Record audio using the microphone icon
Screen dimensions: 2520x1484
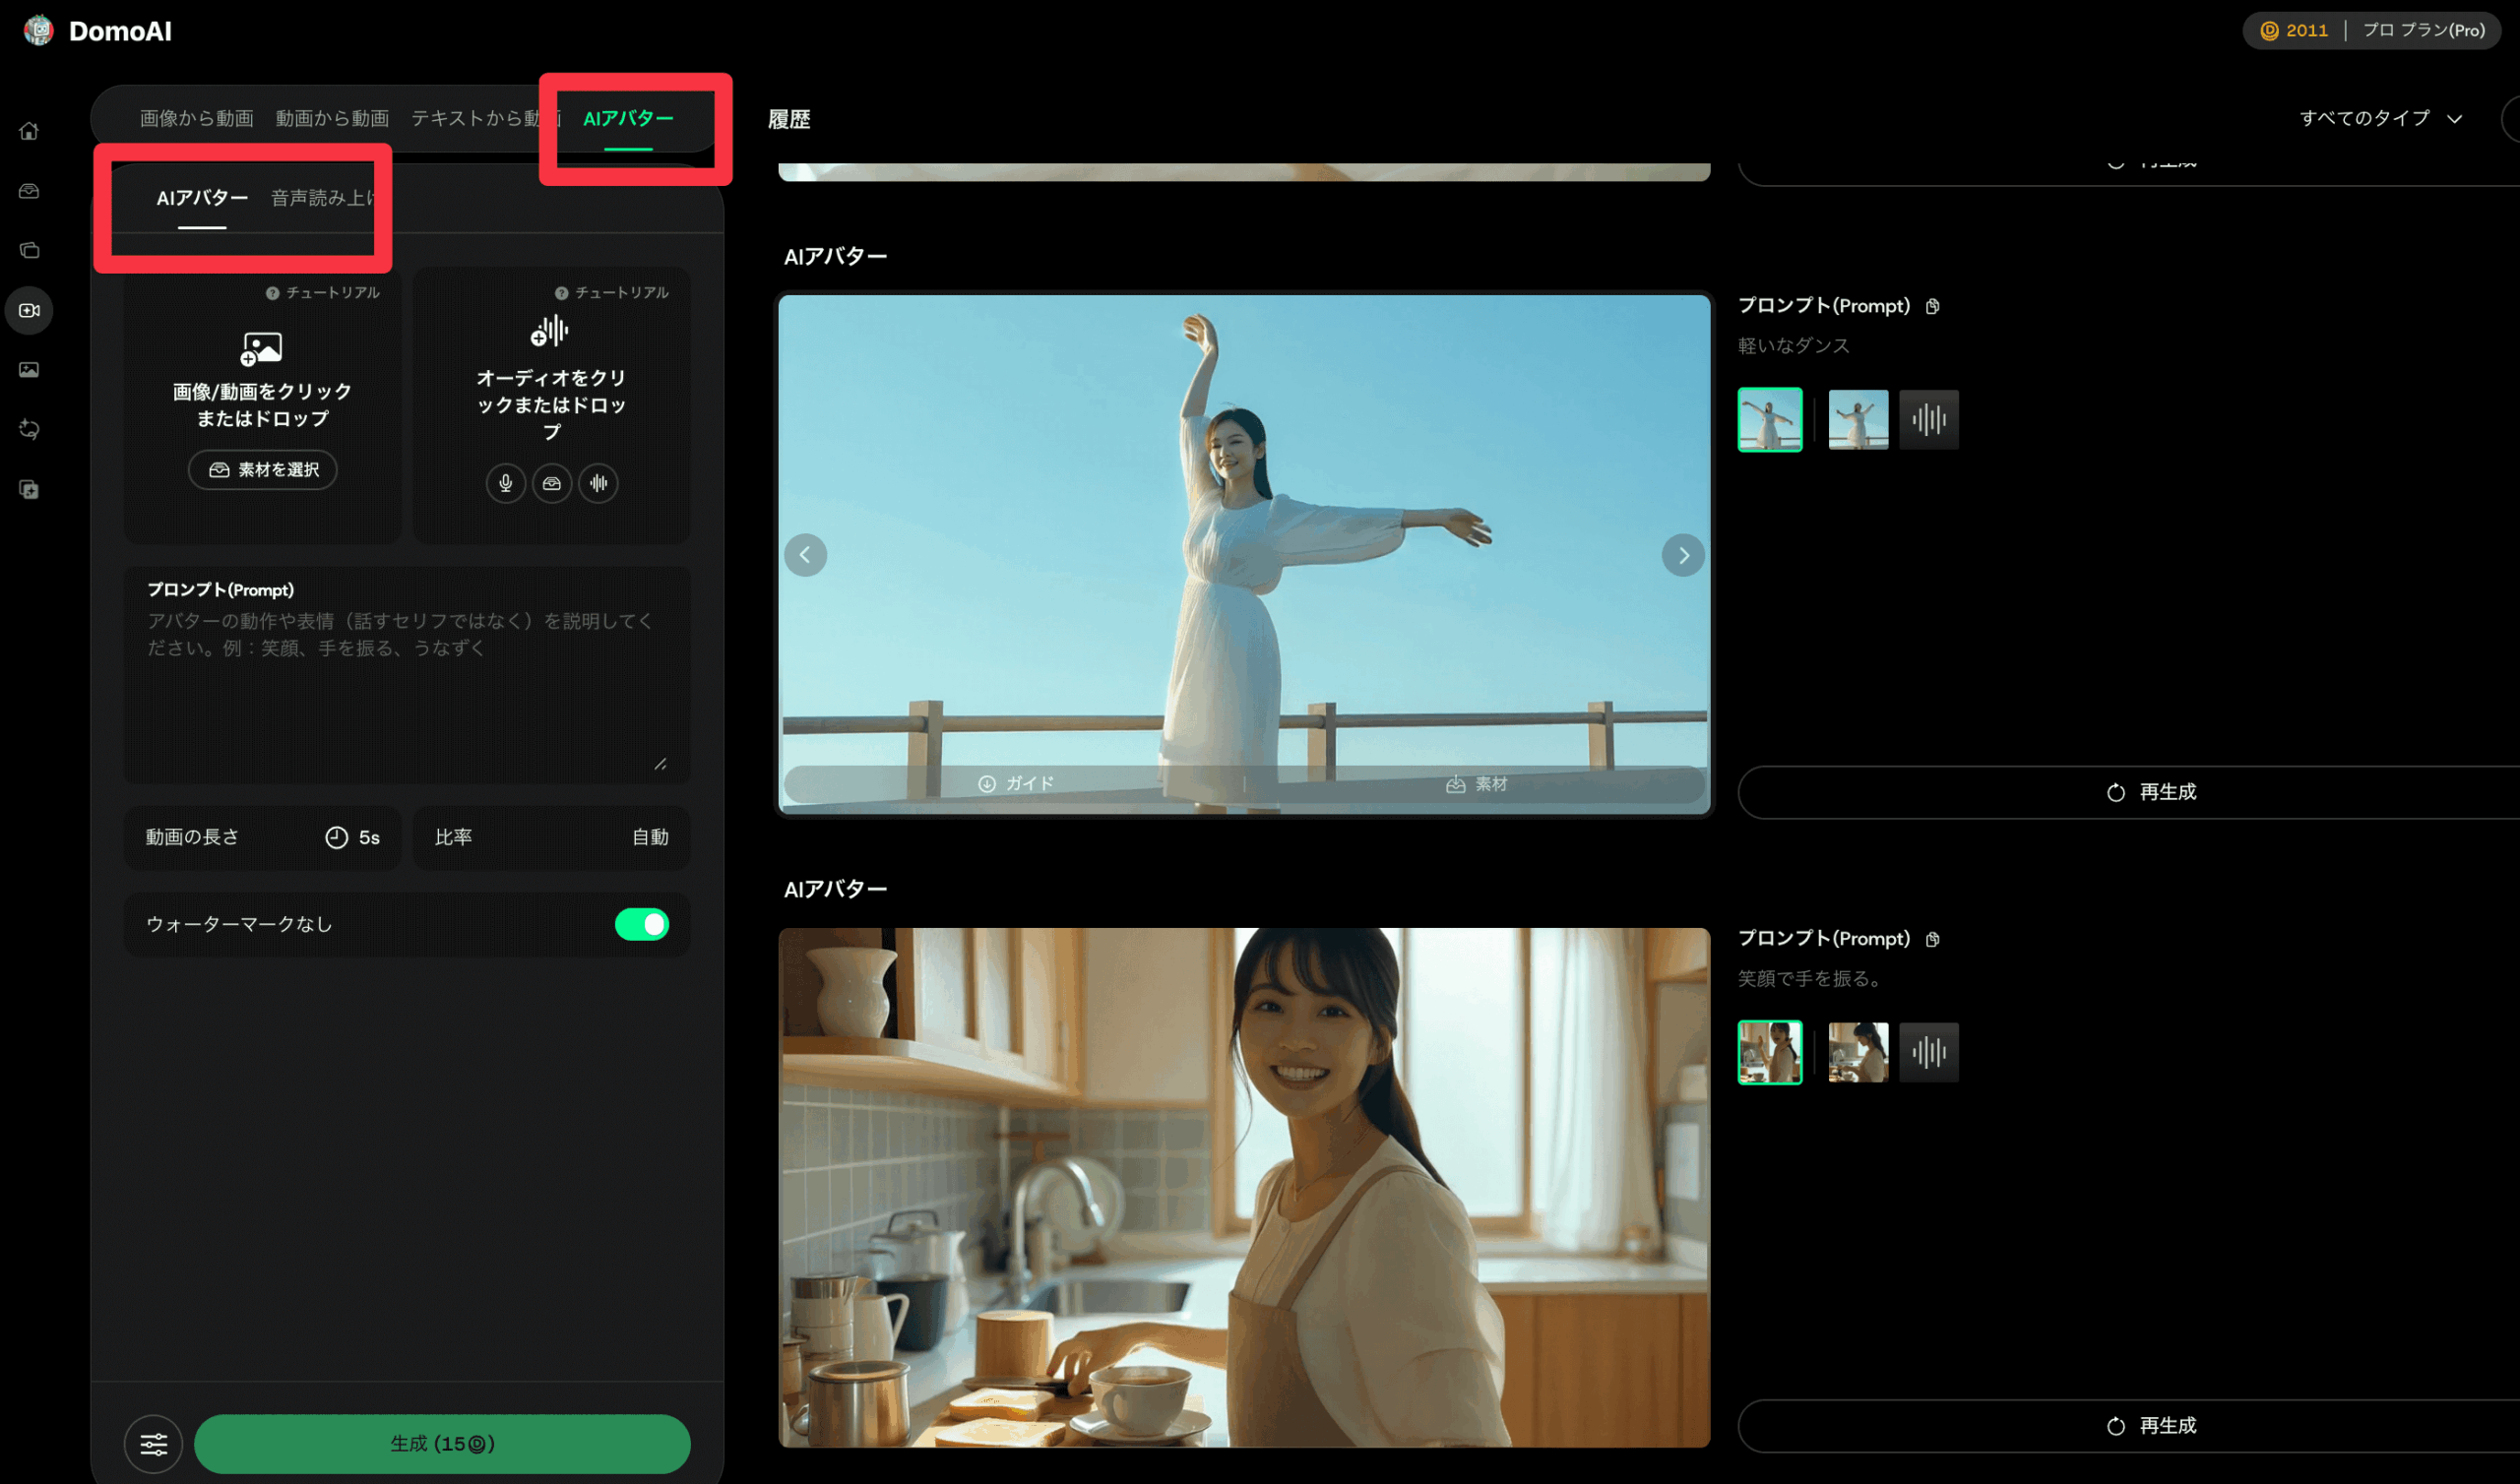(505, 483)
